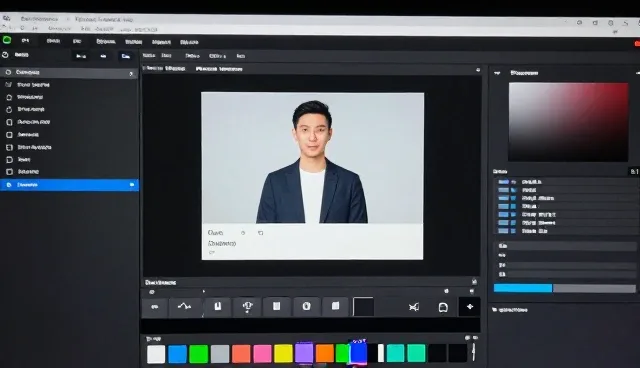Click the empty dark square in the tool row
The image size is (640, 368).
point(363,307)
